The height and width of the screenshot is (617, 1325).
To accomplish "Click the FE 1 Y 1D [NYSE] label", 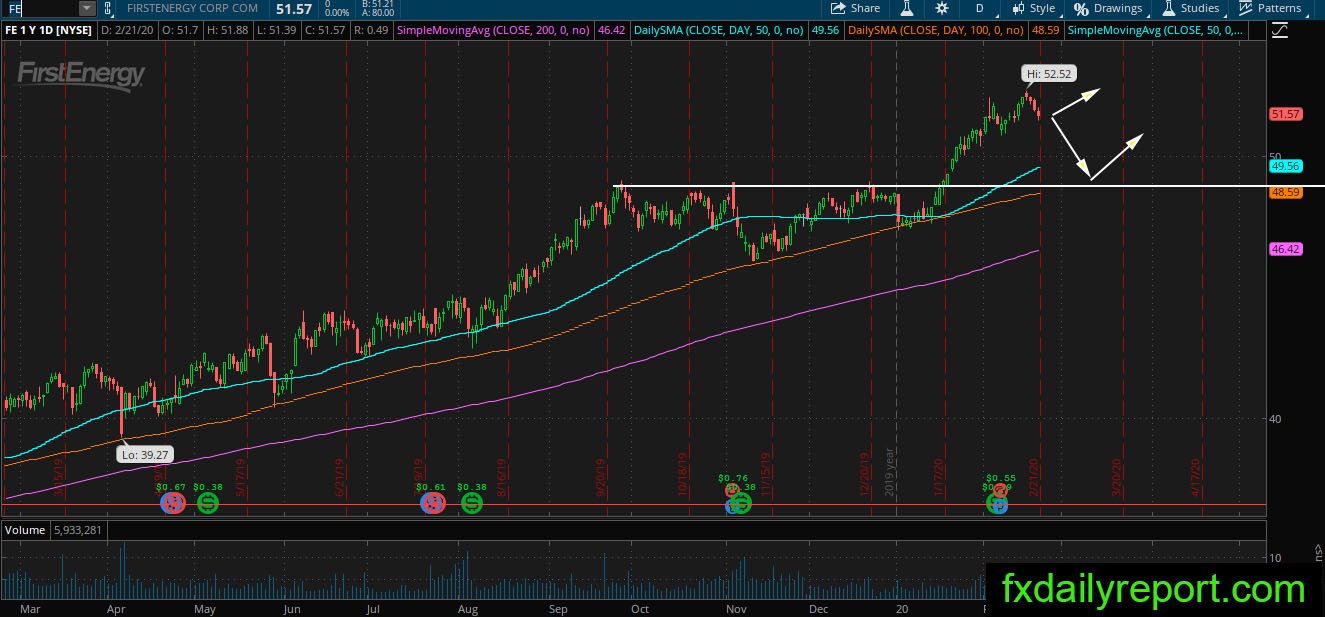I will click(x=48, y=31).
